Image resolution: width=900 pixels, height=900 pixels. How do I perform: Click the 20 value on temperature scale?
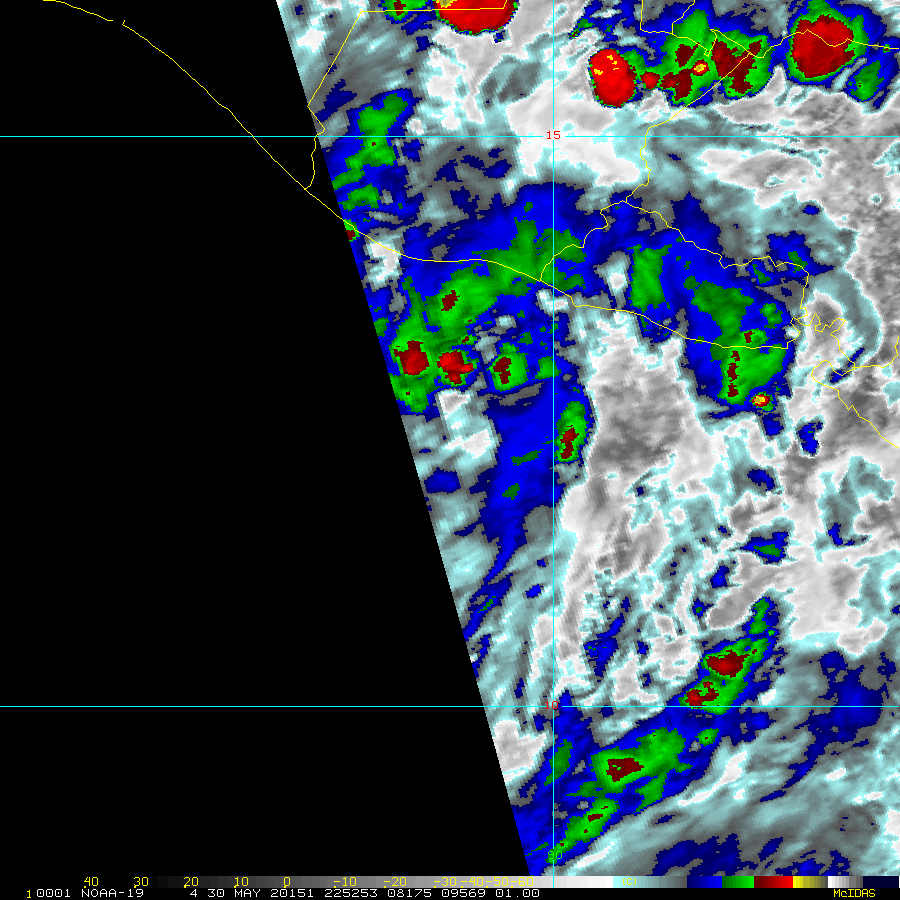coord(190,881)
